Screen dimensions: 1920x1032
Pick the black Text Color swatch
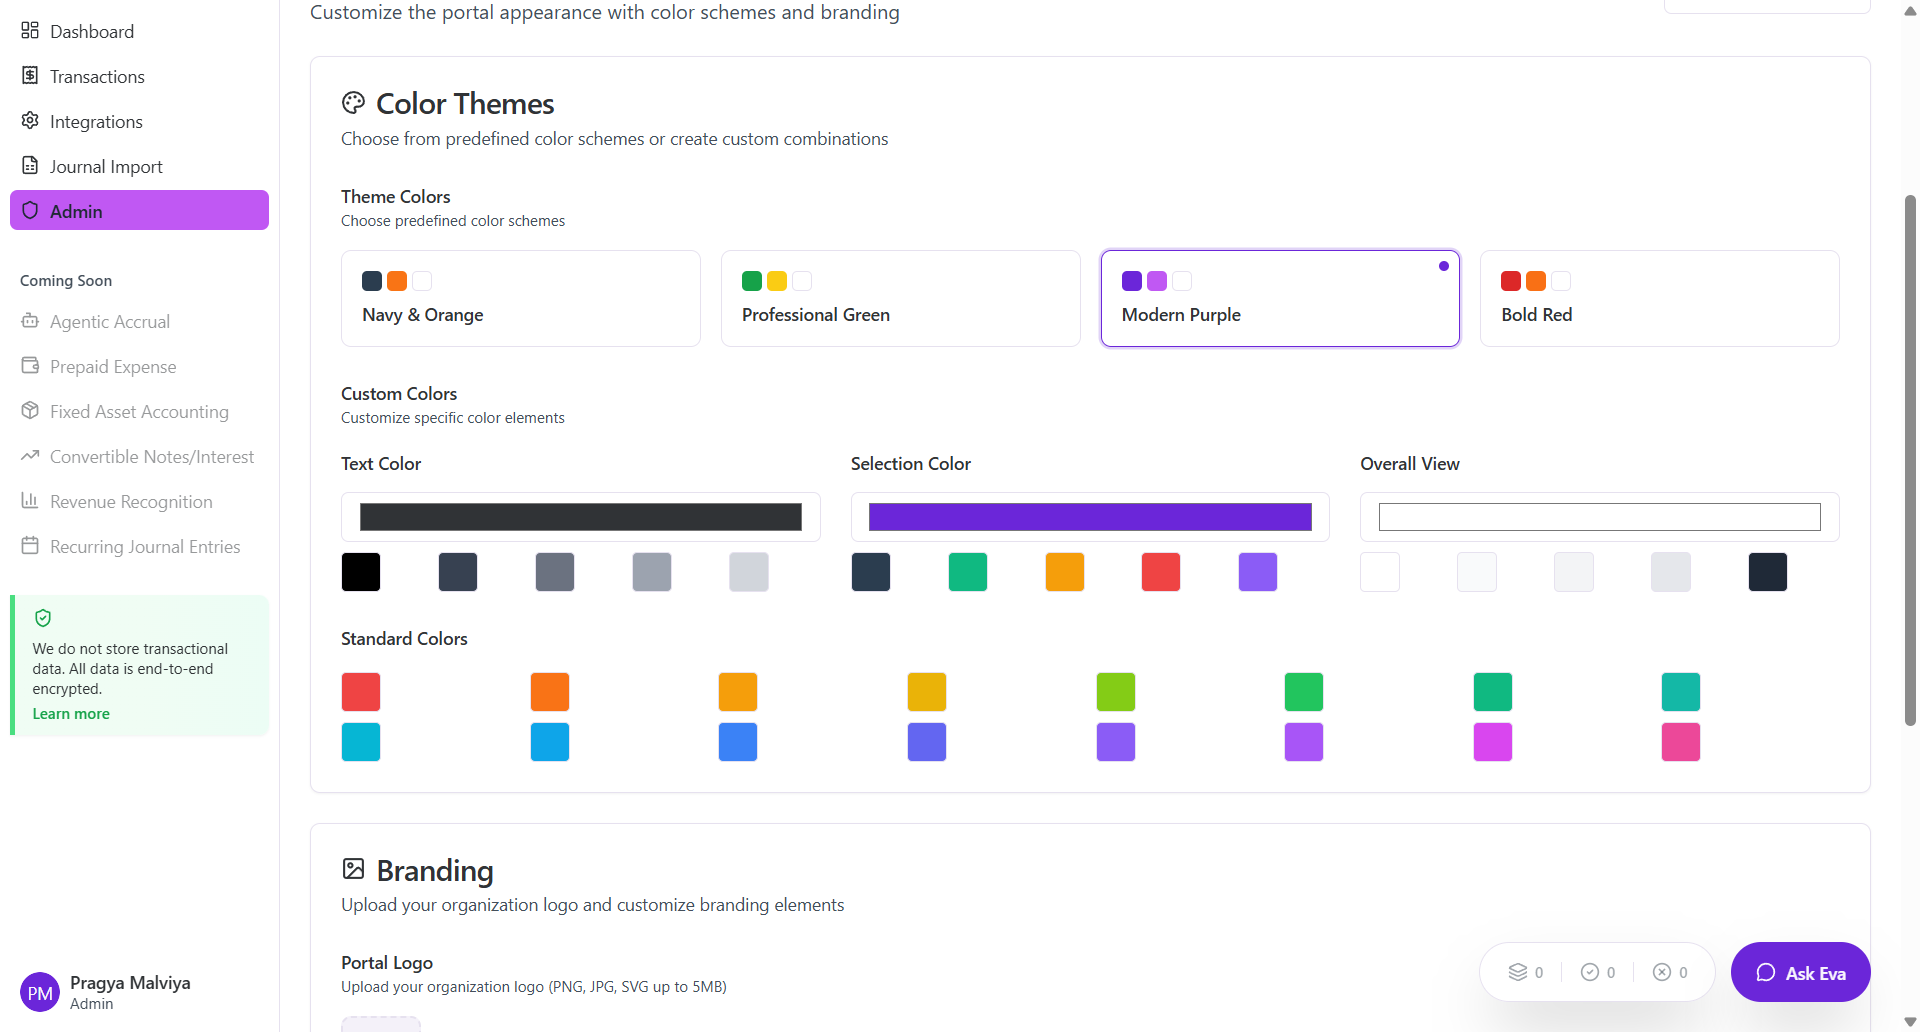pos(361,572)
